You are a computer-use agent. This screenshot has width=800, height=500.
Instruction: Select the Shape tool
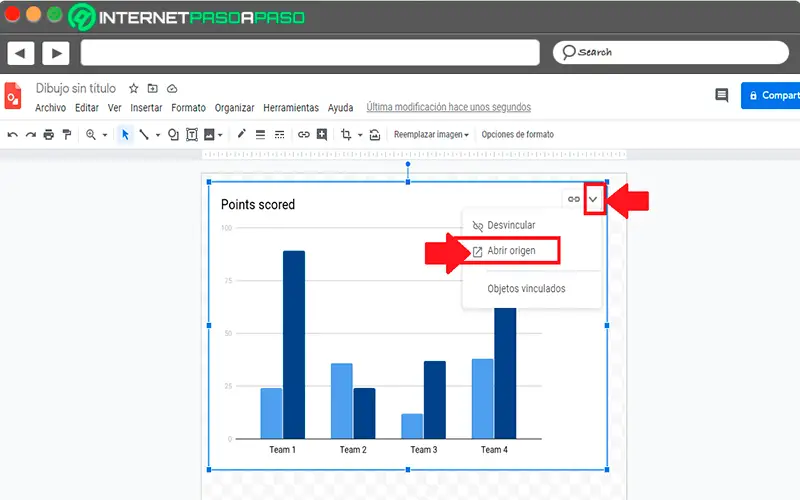(x=173, y=135)
